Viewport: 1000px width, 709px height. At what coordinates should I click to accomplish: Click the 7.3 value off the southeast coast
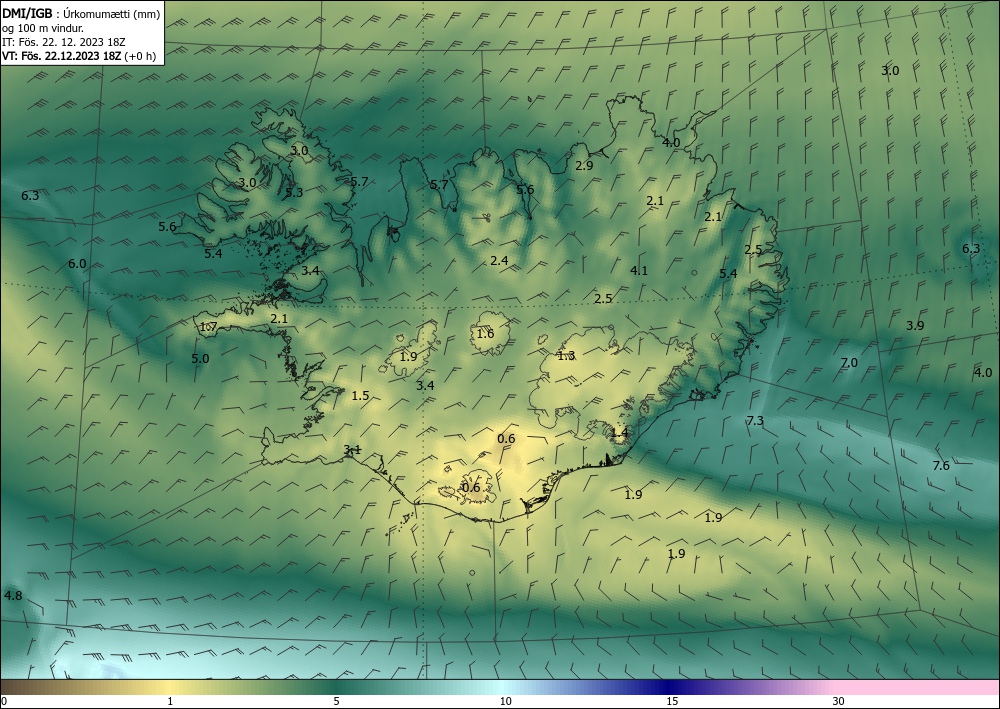[x=755, y=421]
